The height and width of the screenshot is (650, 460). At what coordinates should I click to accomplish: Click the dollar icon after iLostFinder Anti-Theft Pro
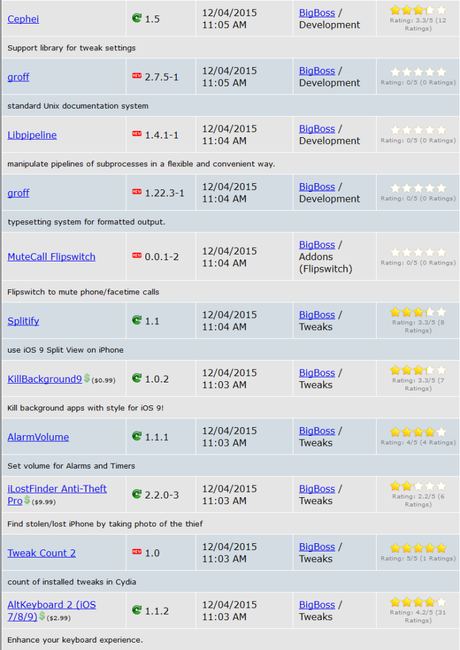click(x=27, y=500)
